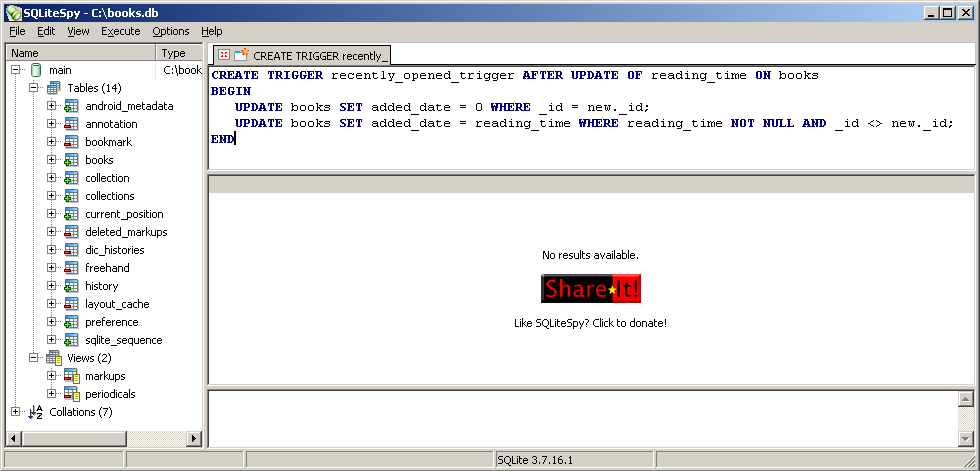Screen dimensions: 980x471
Task: Click the bookmark table icon
Action: coord(71,142)
